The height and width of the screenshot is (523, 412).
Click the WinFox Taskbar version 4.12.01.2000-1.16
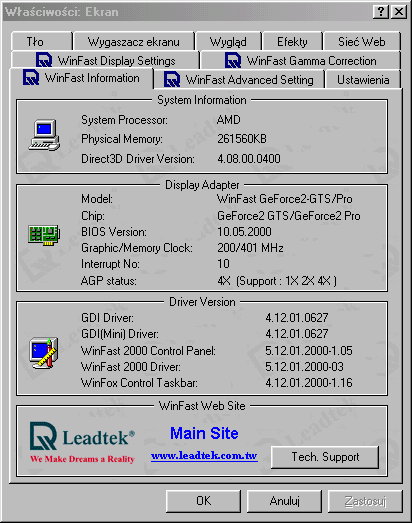coord(309,383)
